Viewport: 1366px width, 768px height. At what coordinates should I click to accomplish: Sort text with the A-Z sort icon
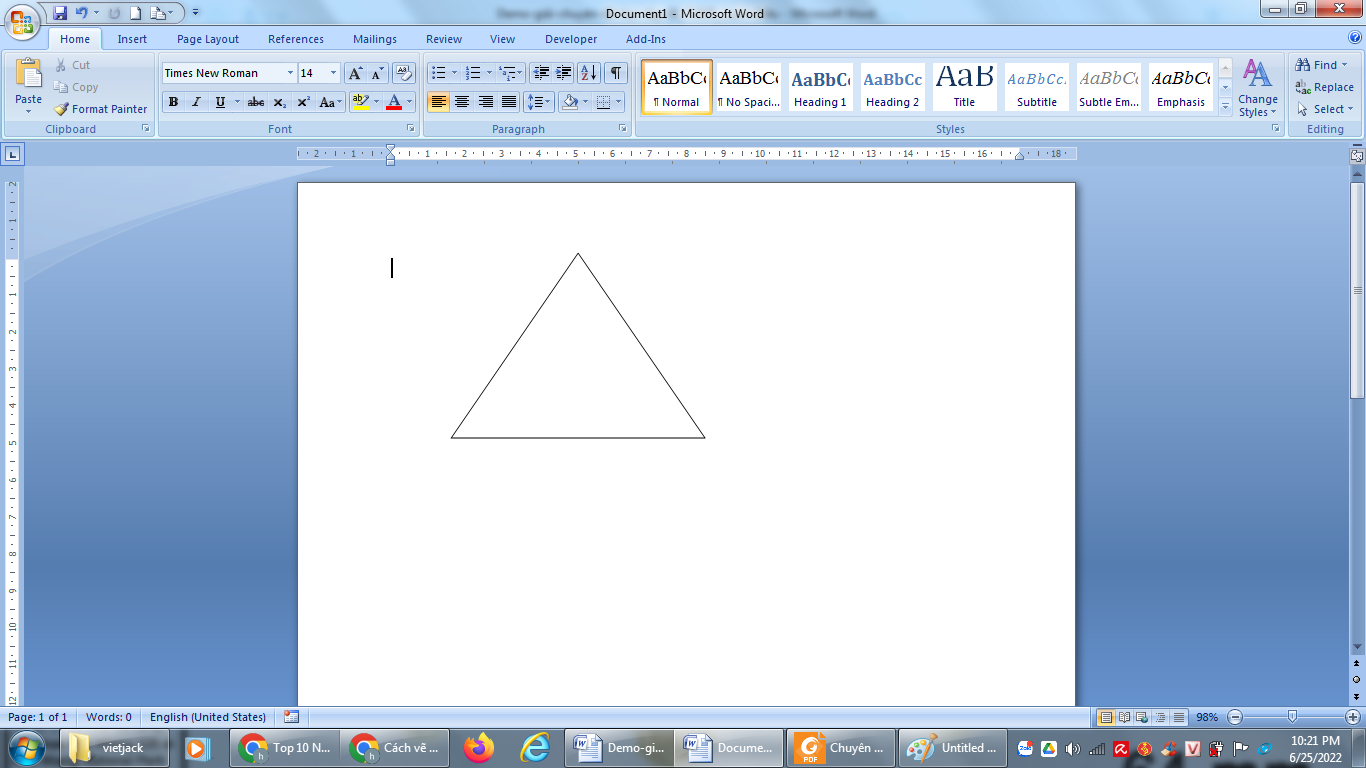(589, 73)
